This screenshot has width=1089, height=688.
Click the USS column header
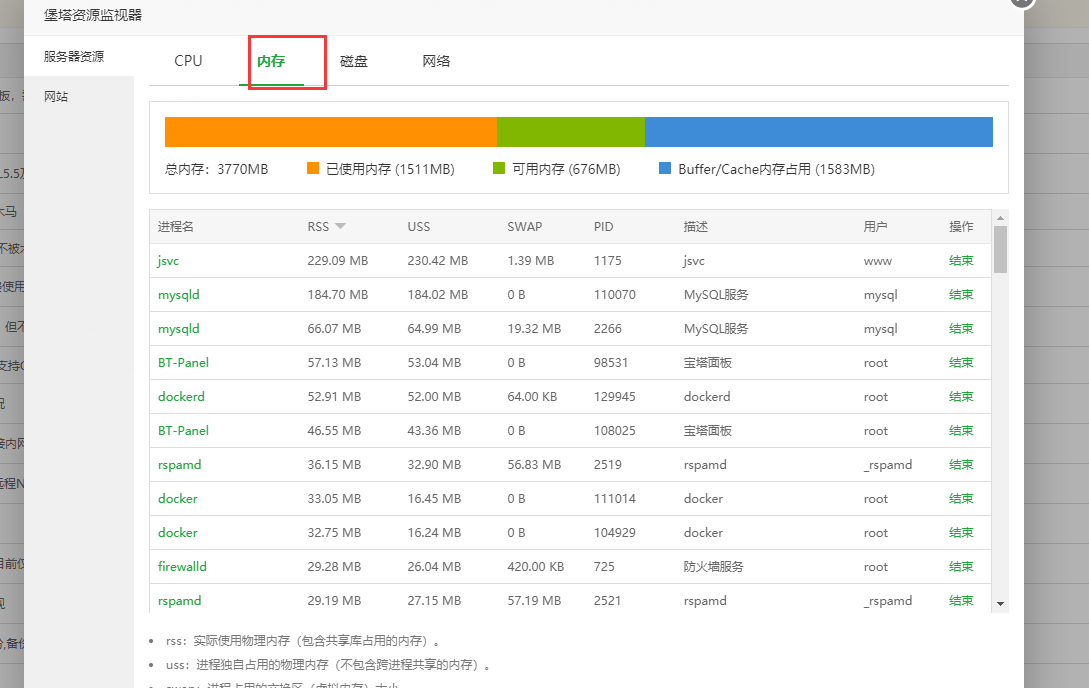pyautogui.click(x=419, y=226)
